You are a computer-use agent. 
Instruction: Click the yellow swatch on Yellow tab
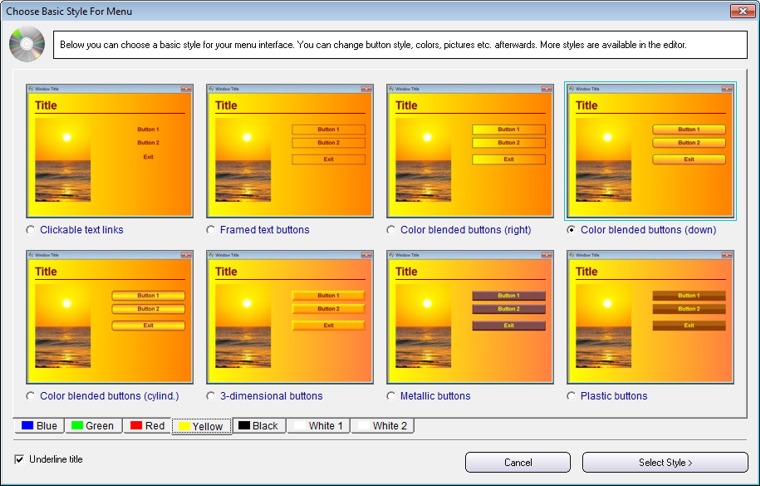click(x=184, y=426)
